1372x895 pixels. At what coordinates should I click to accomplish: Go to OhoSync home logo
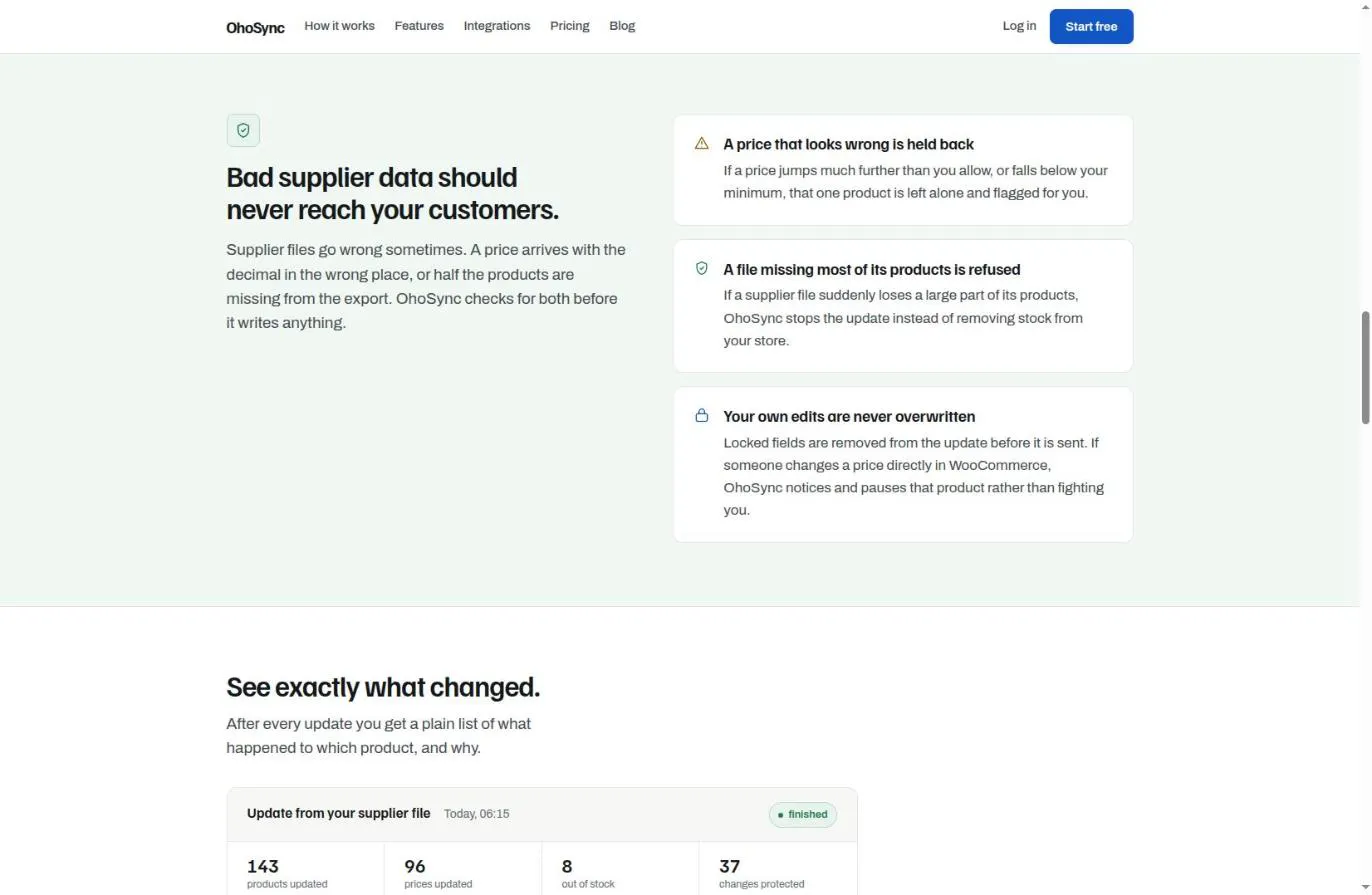pos(255,27)
